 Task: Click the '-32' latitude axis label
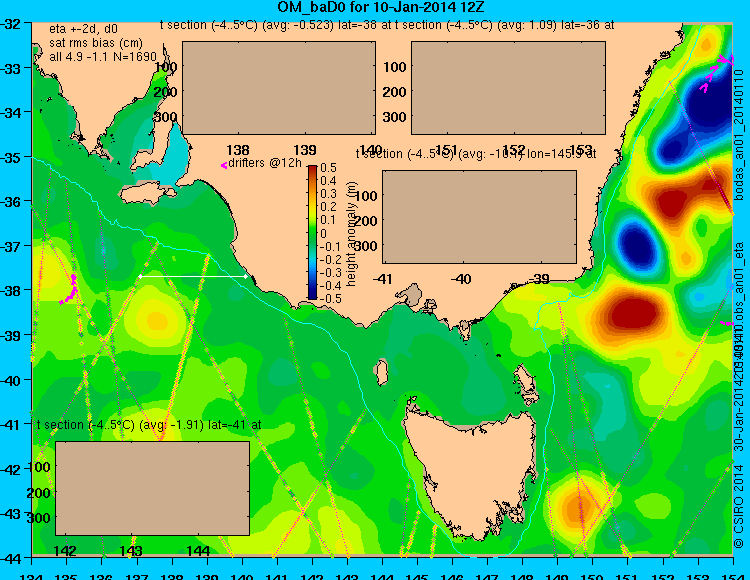(x=11, y=24)
